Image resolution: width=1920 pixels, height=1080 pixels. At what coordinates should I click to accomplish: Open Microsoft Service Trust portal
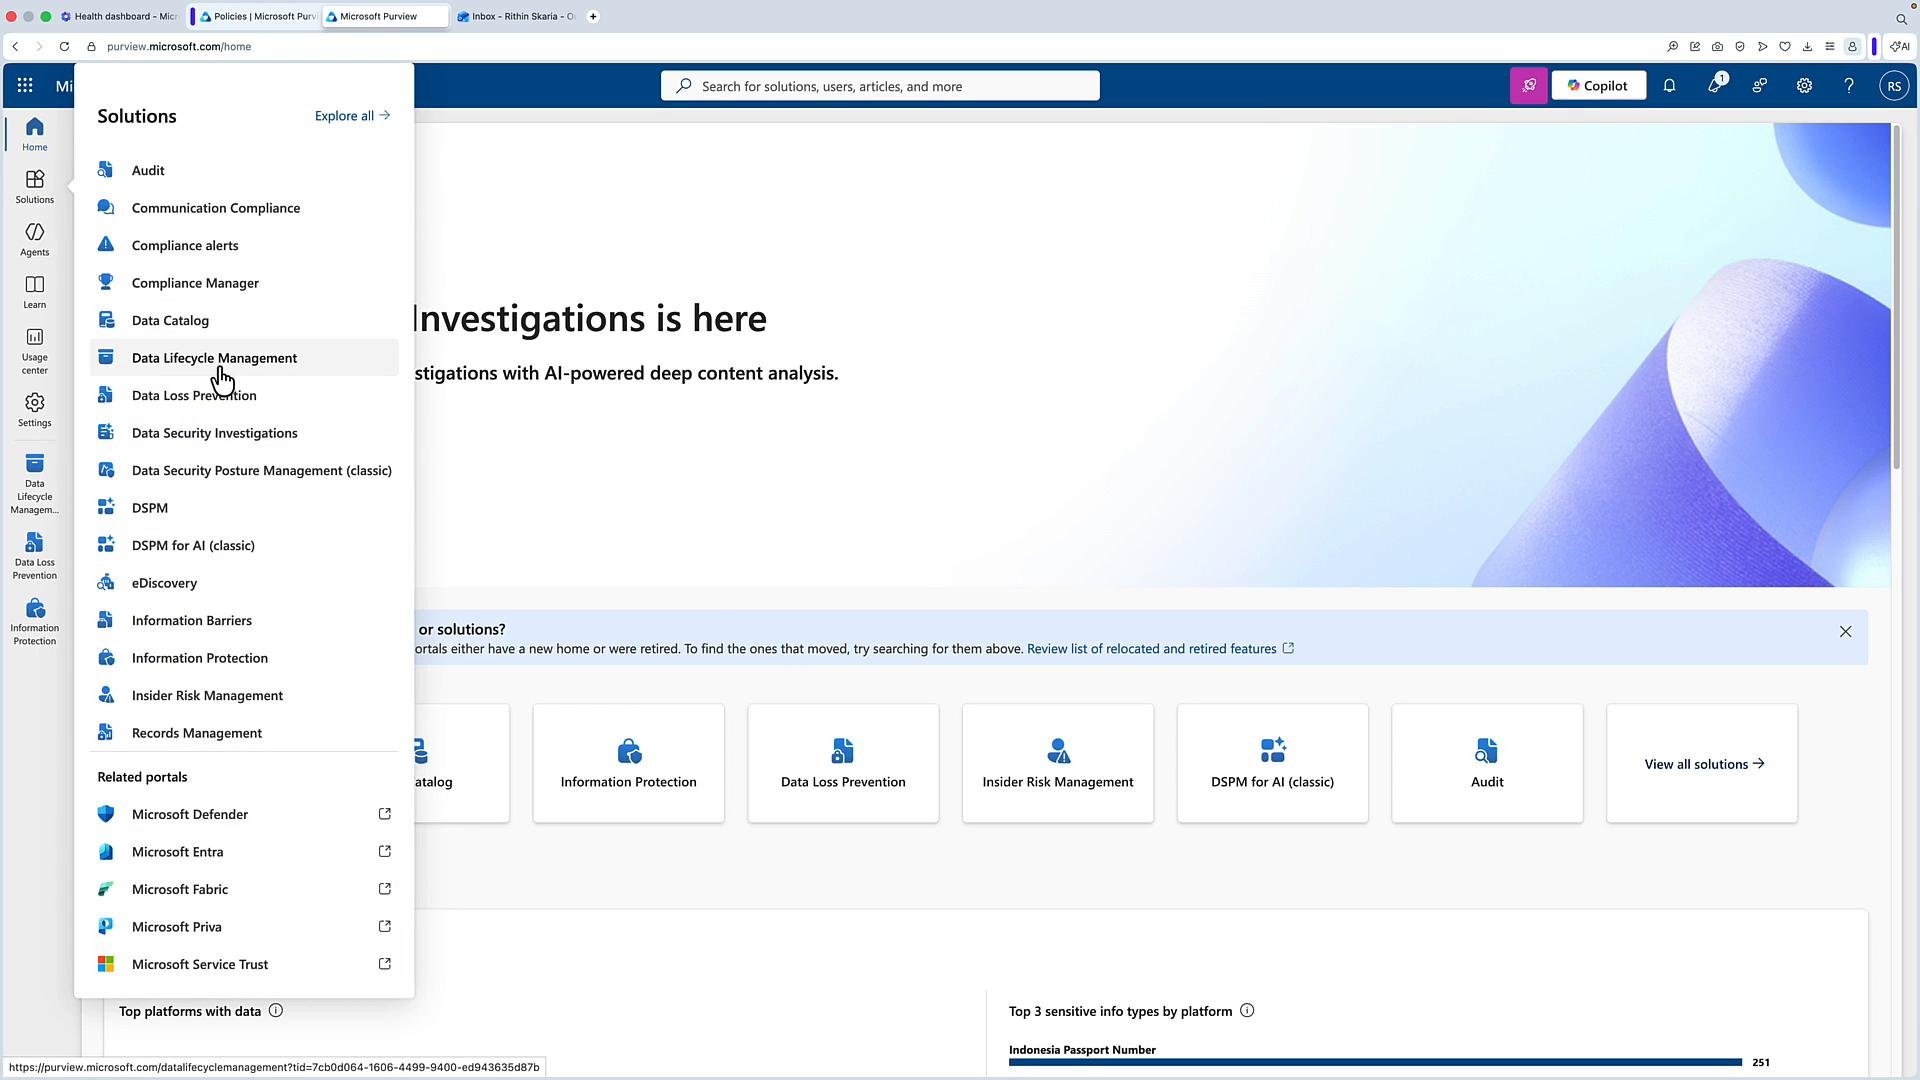[244, 965]
